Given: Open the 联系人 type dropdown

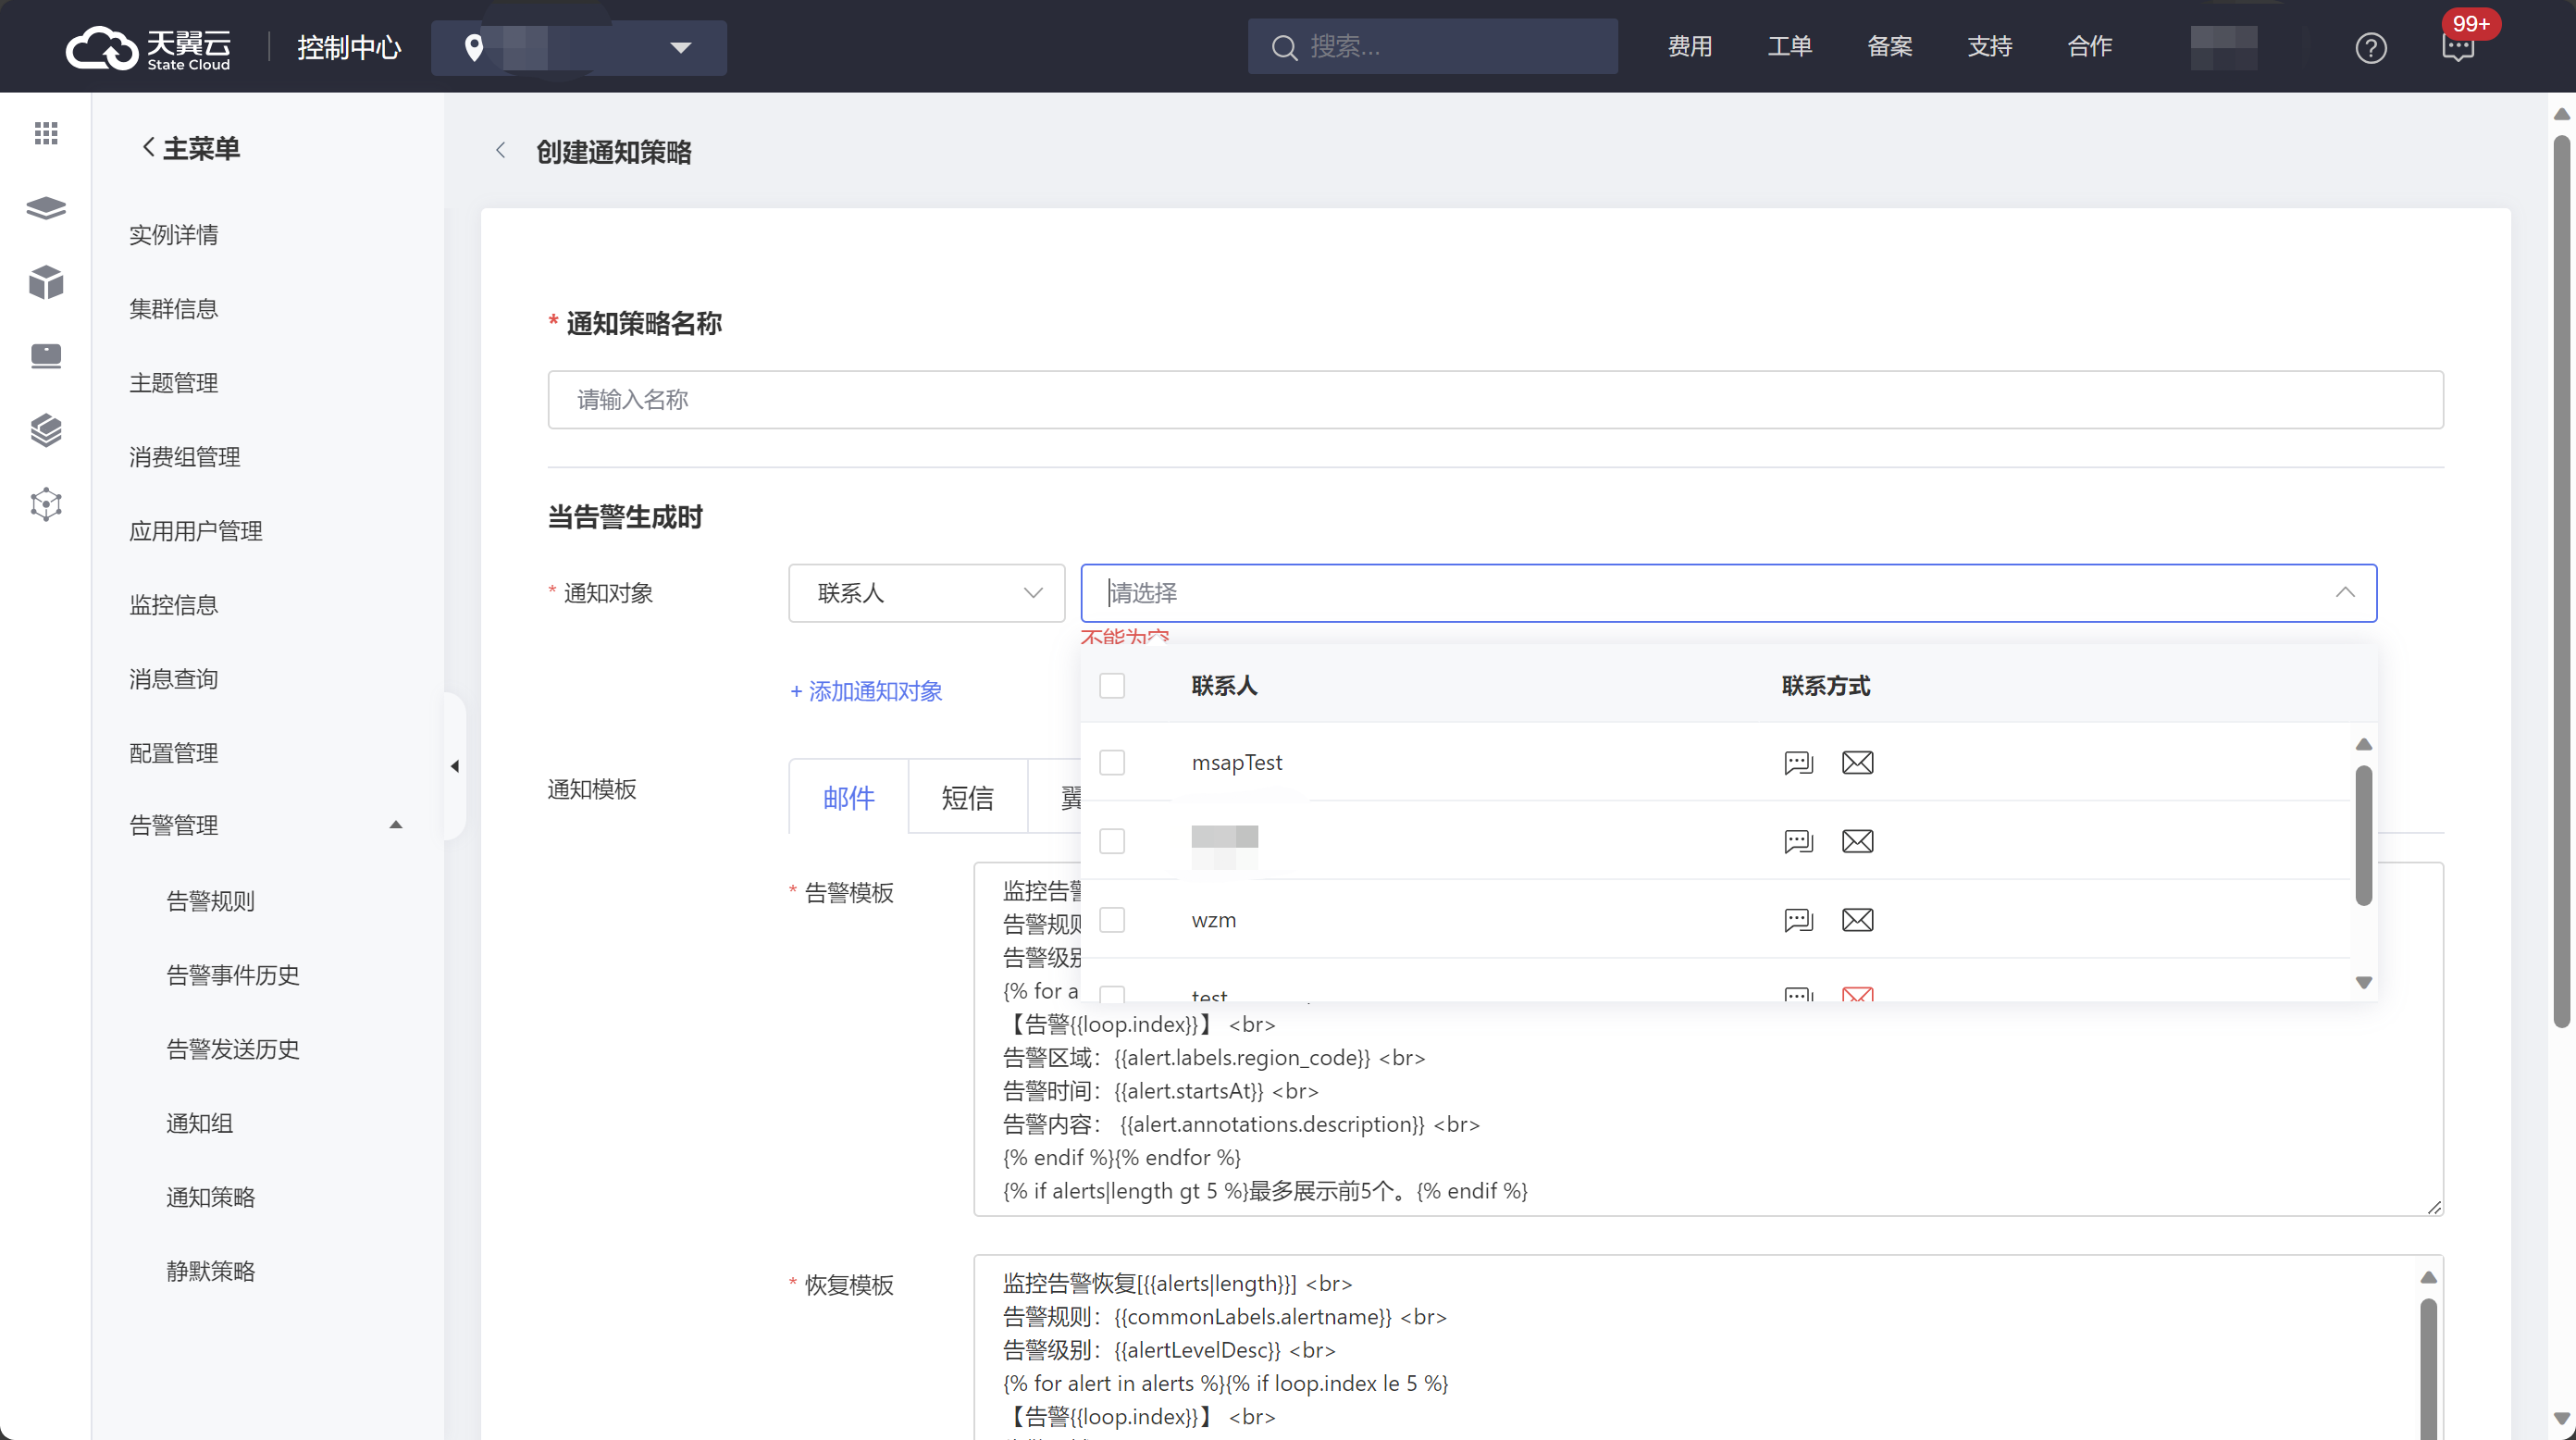Looking at the screenshot, I should (926, 593).
